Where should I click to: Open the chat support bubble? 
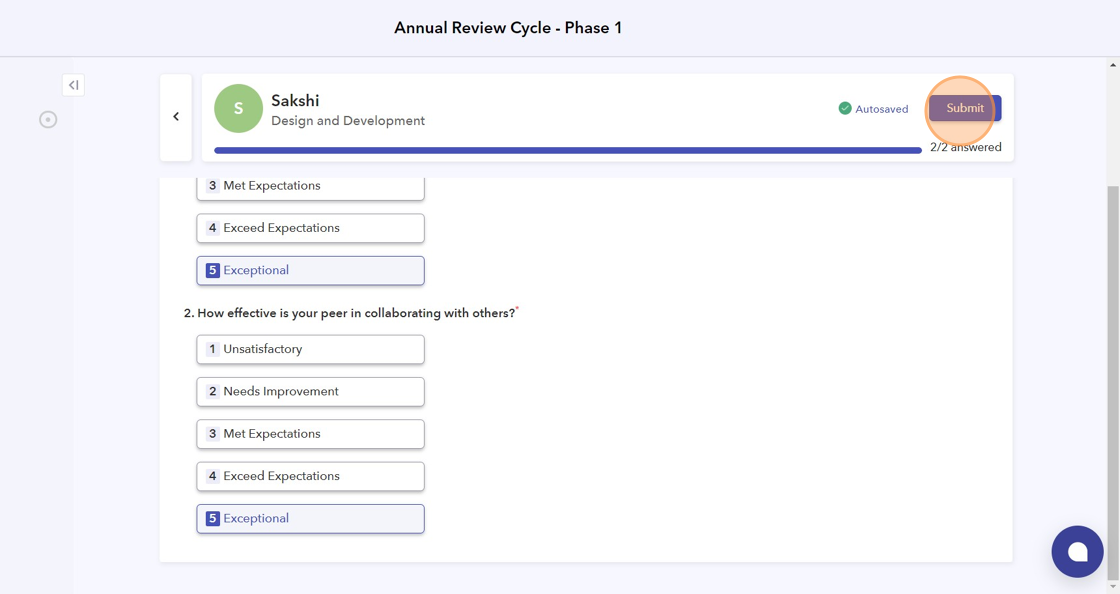1077,551
